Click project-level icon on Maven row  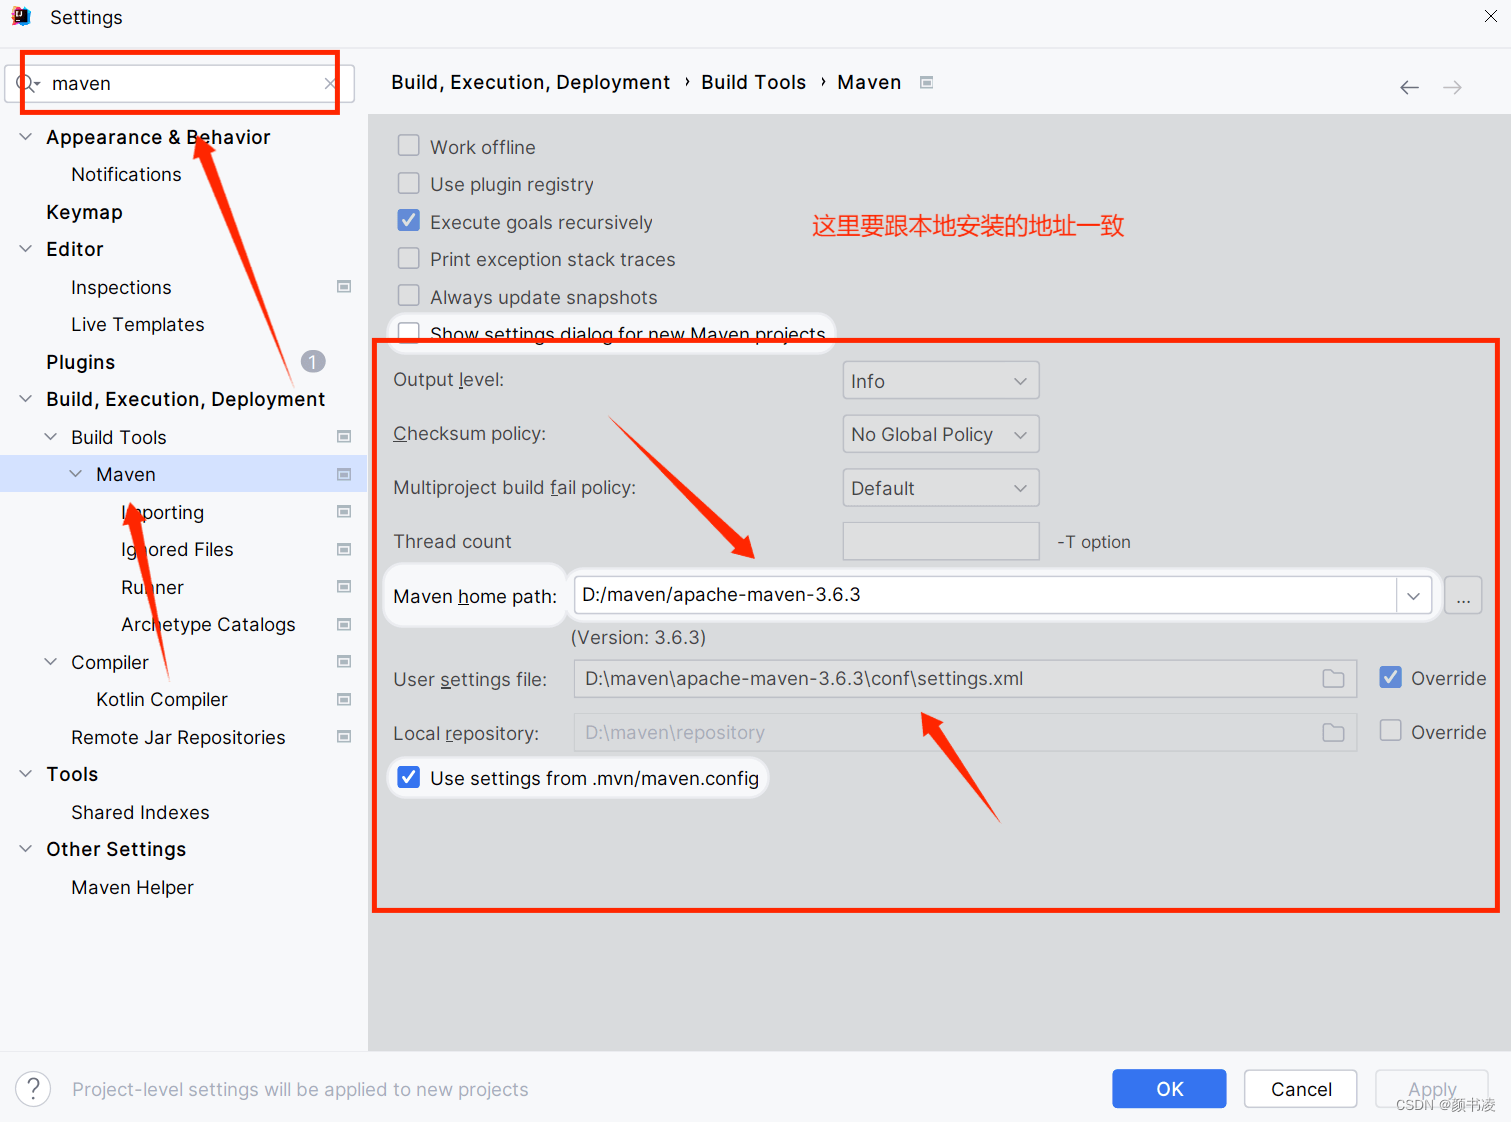[344, 474]
